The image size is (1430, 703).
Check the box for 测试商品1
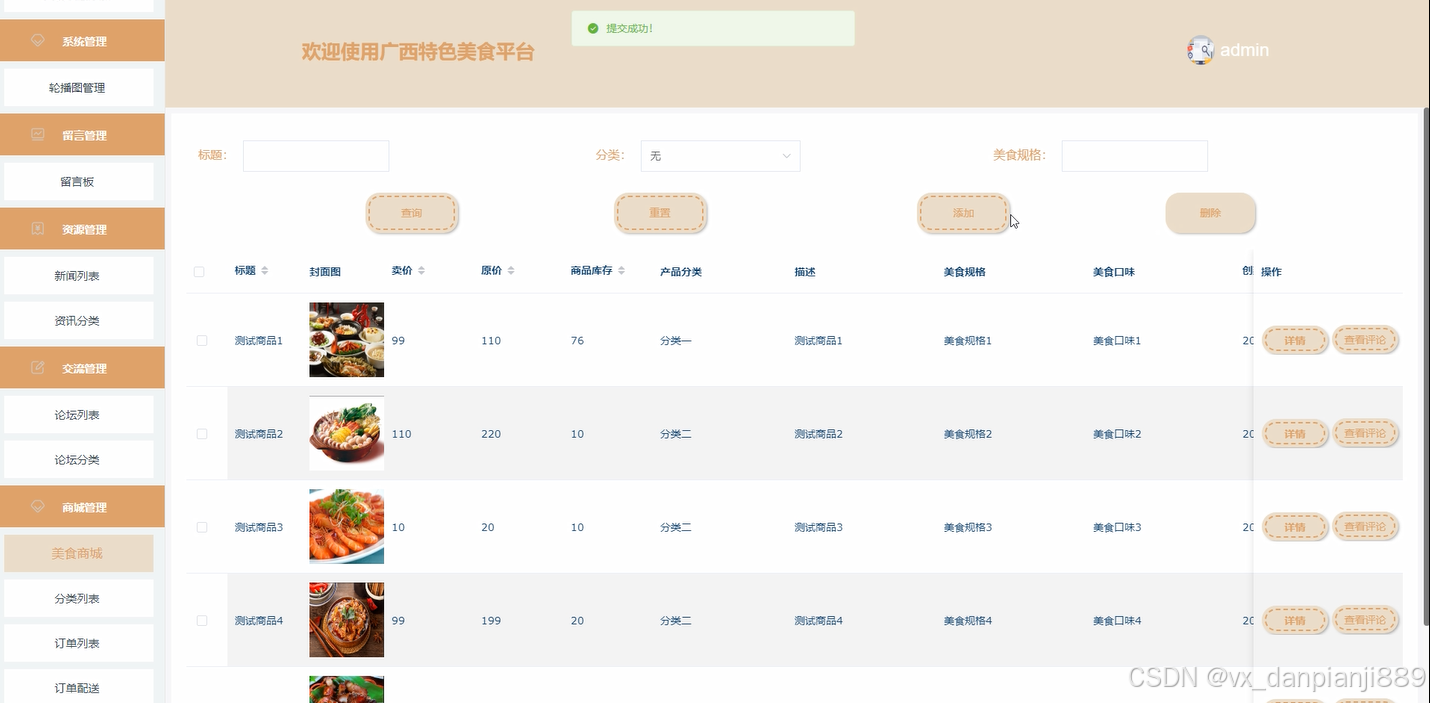coord(202,340)
